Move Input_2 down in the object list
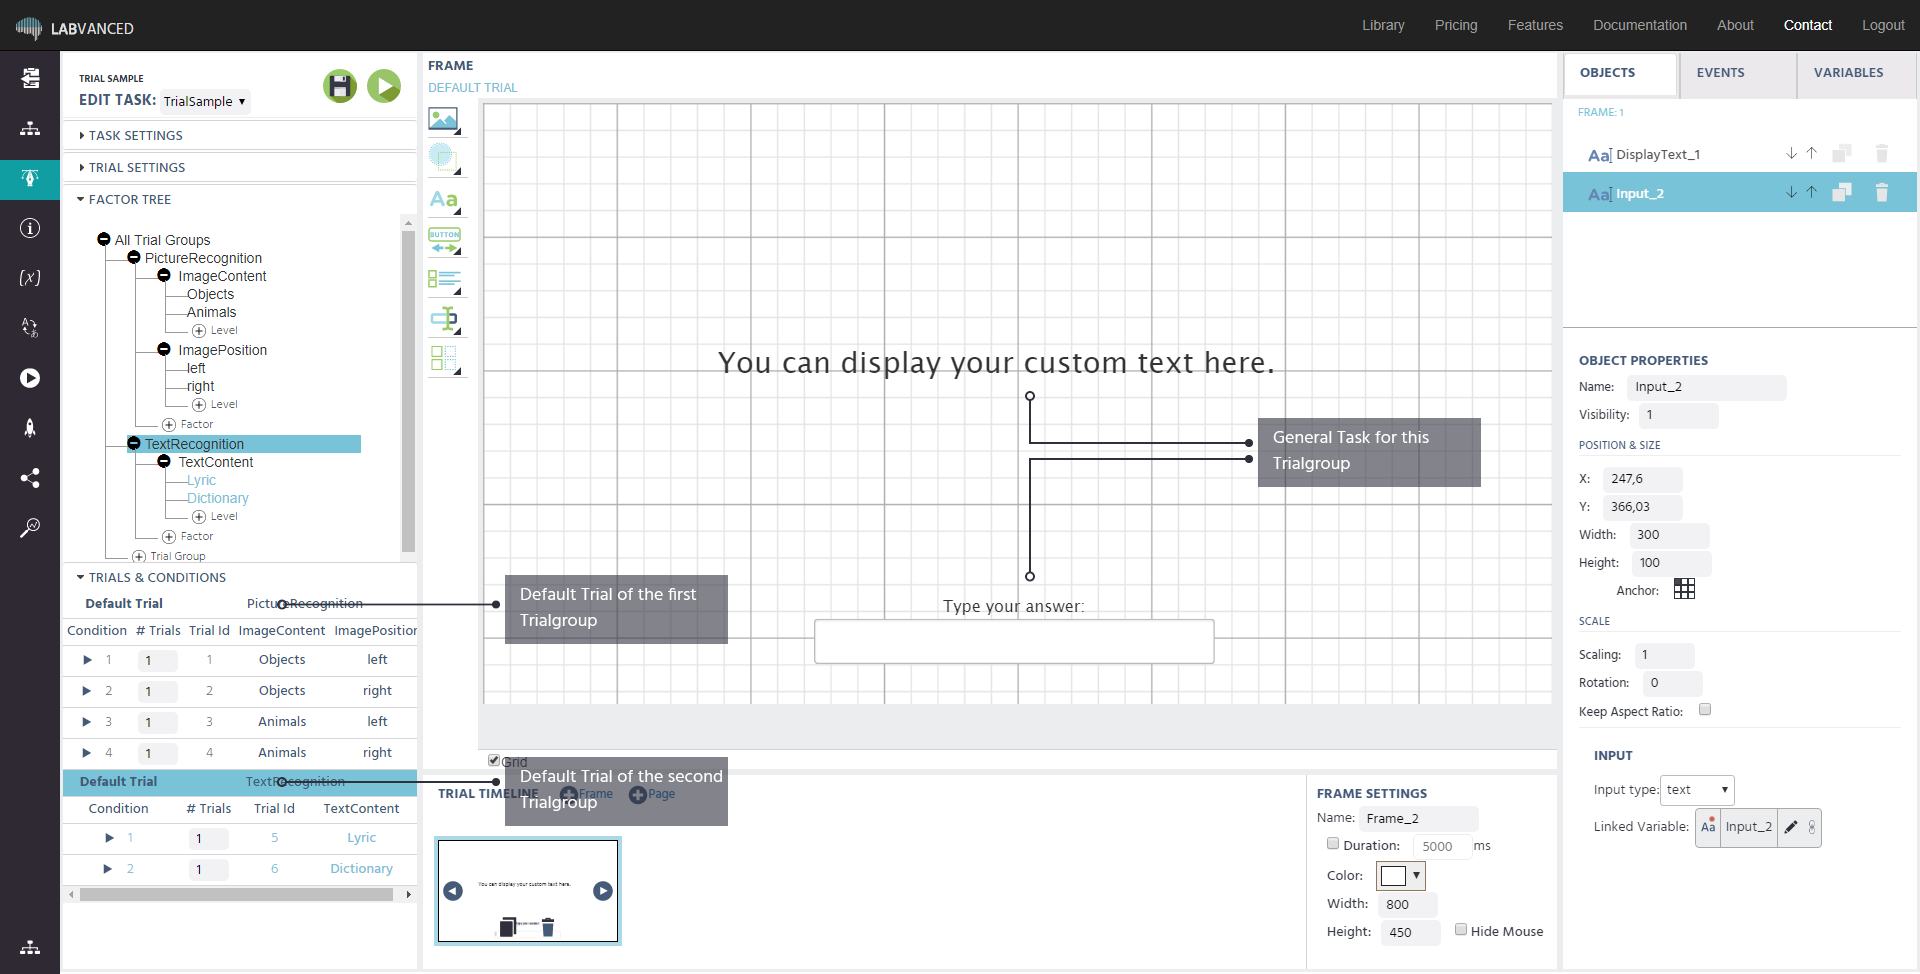 coord(1791,192)
